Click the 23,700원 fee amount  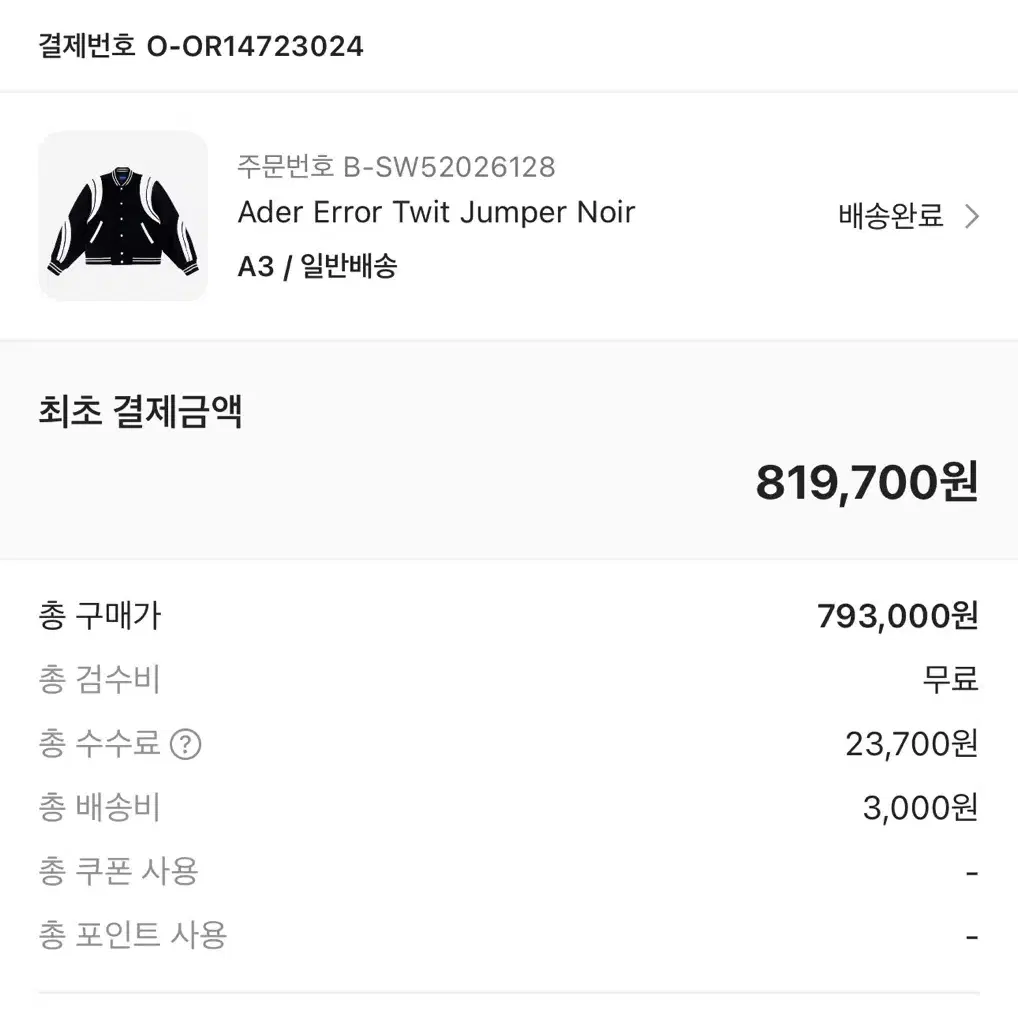pos(912,744)
